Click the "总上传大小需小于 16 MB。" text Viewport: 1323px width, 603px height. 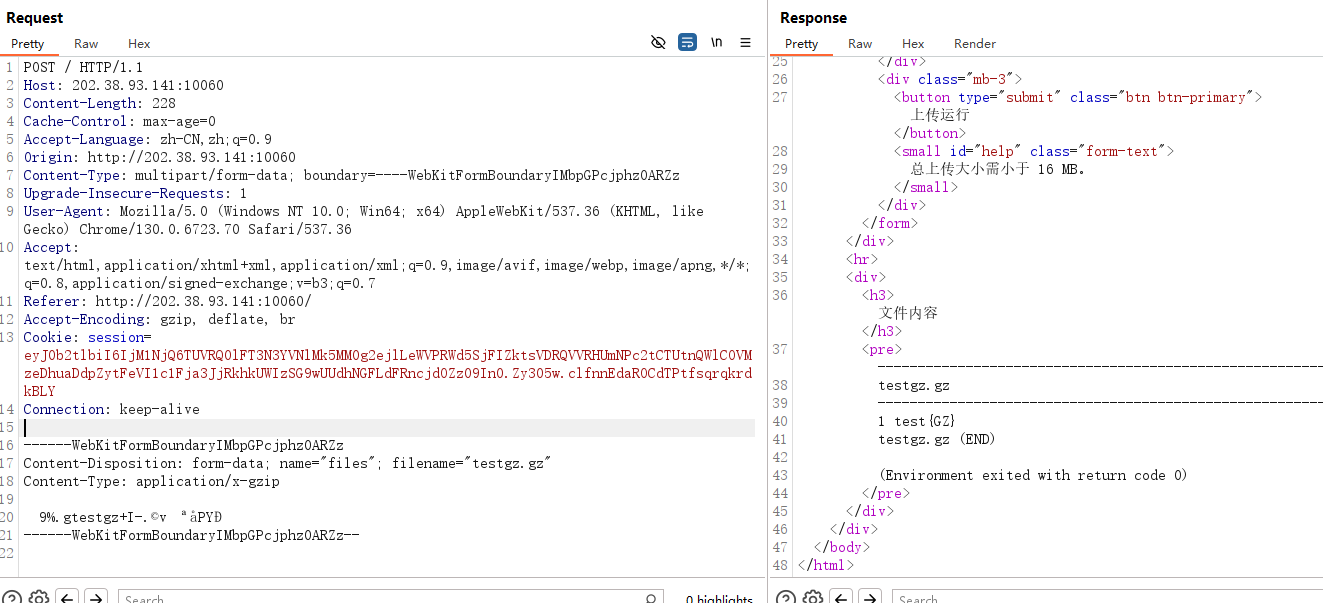pyautogui.click(x=998, y=169)
